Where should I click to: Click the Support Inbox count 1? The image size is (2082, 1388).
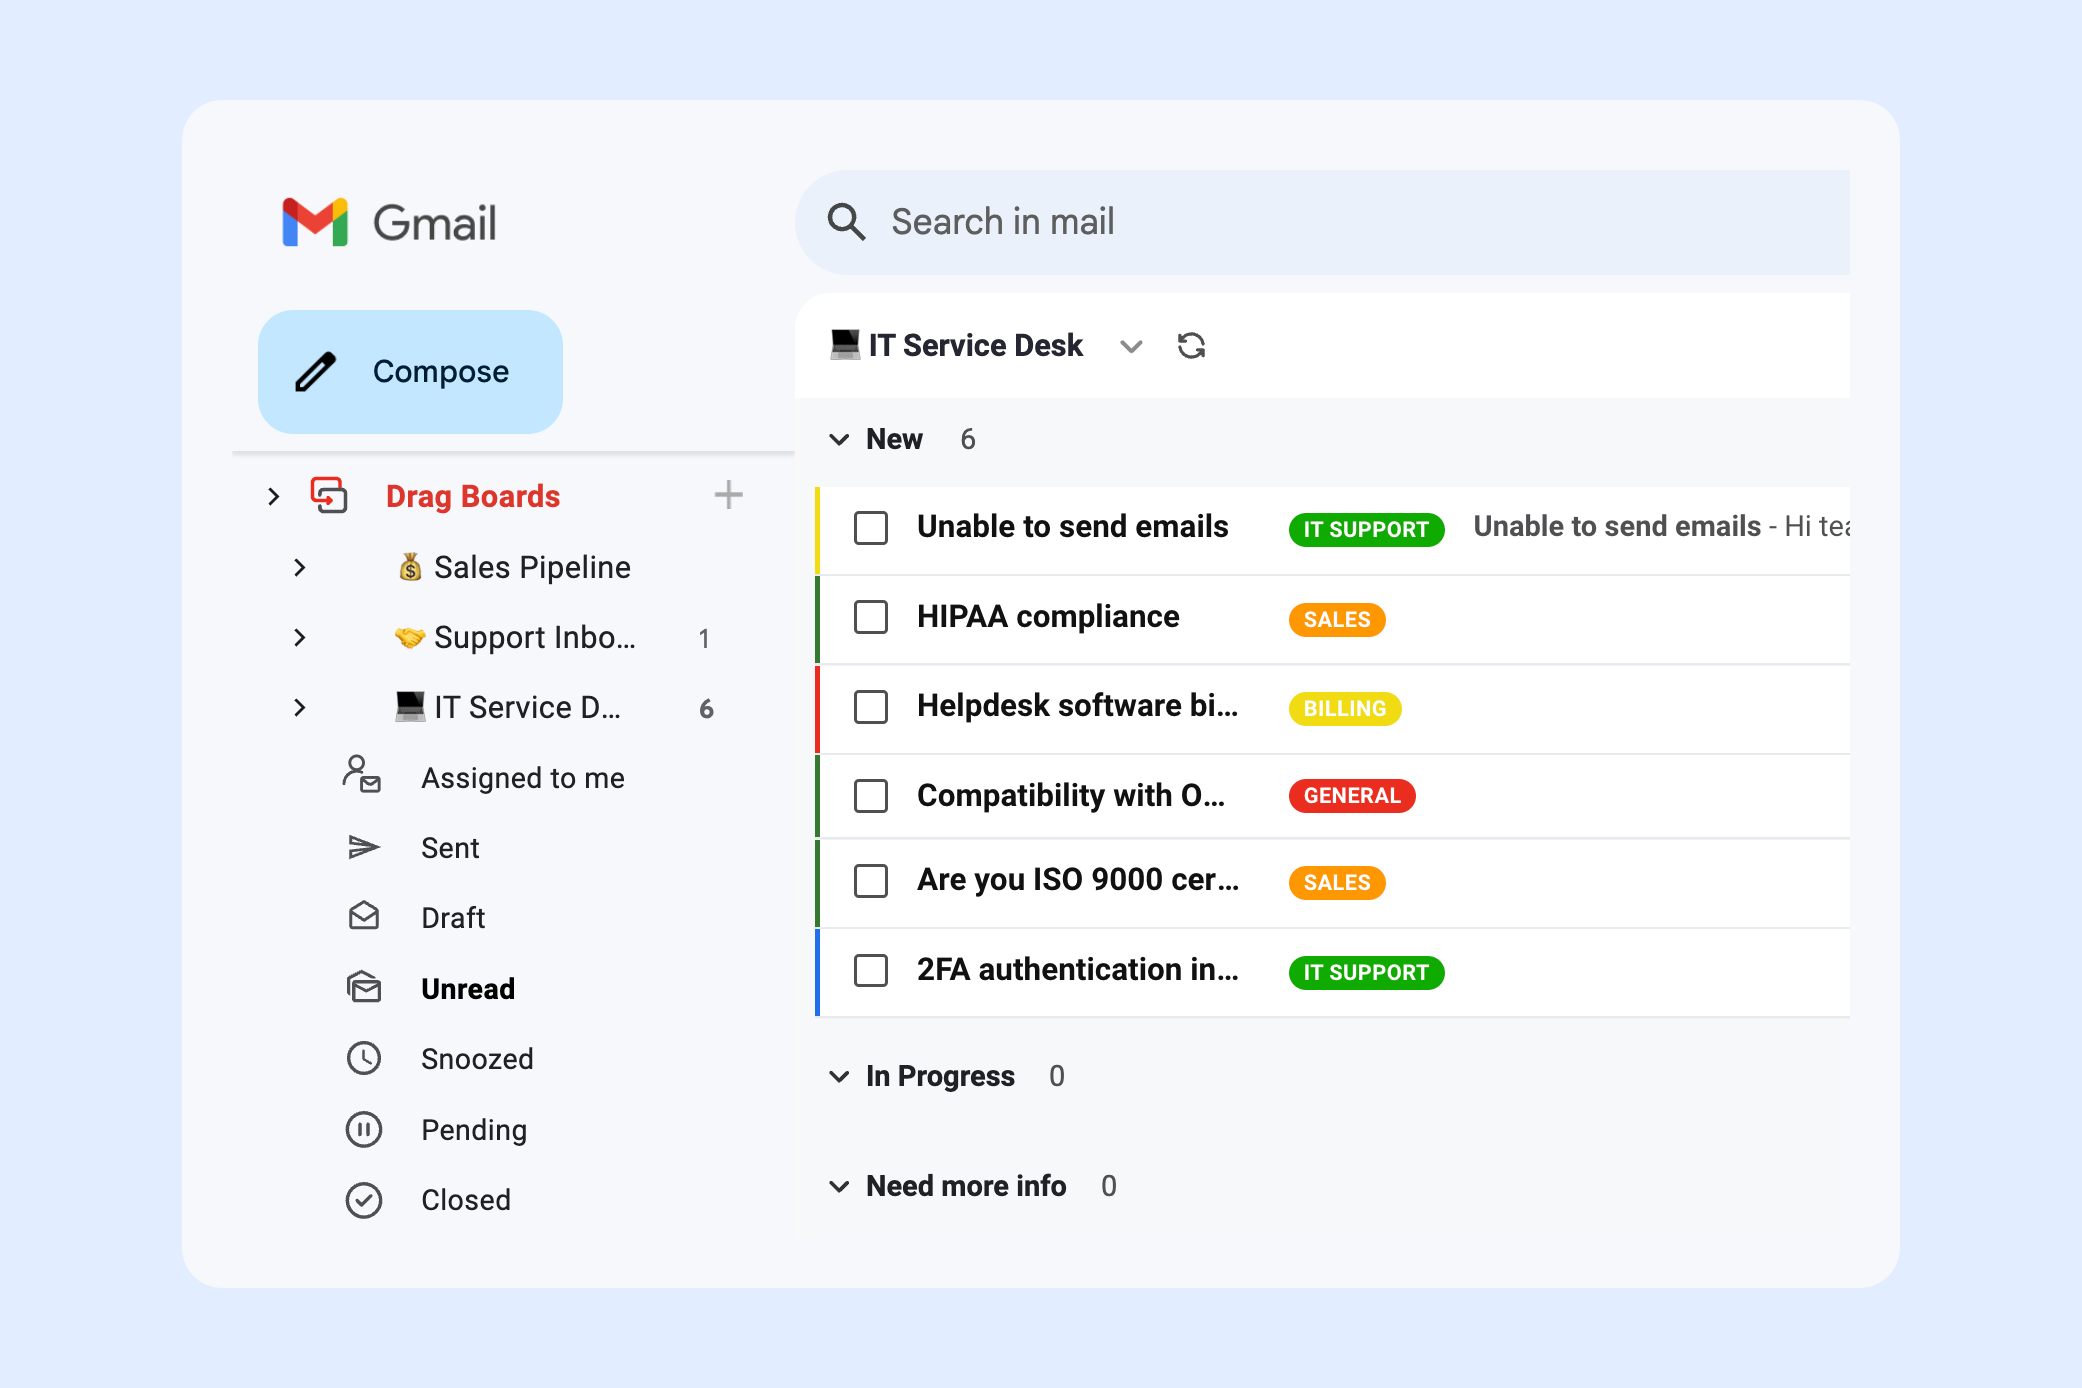[x=704, y=639]
